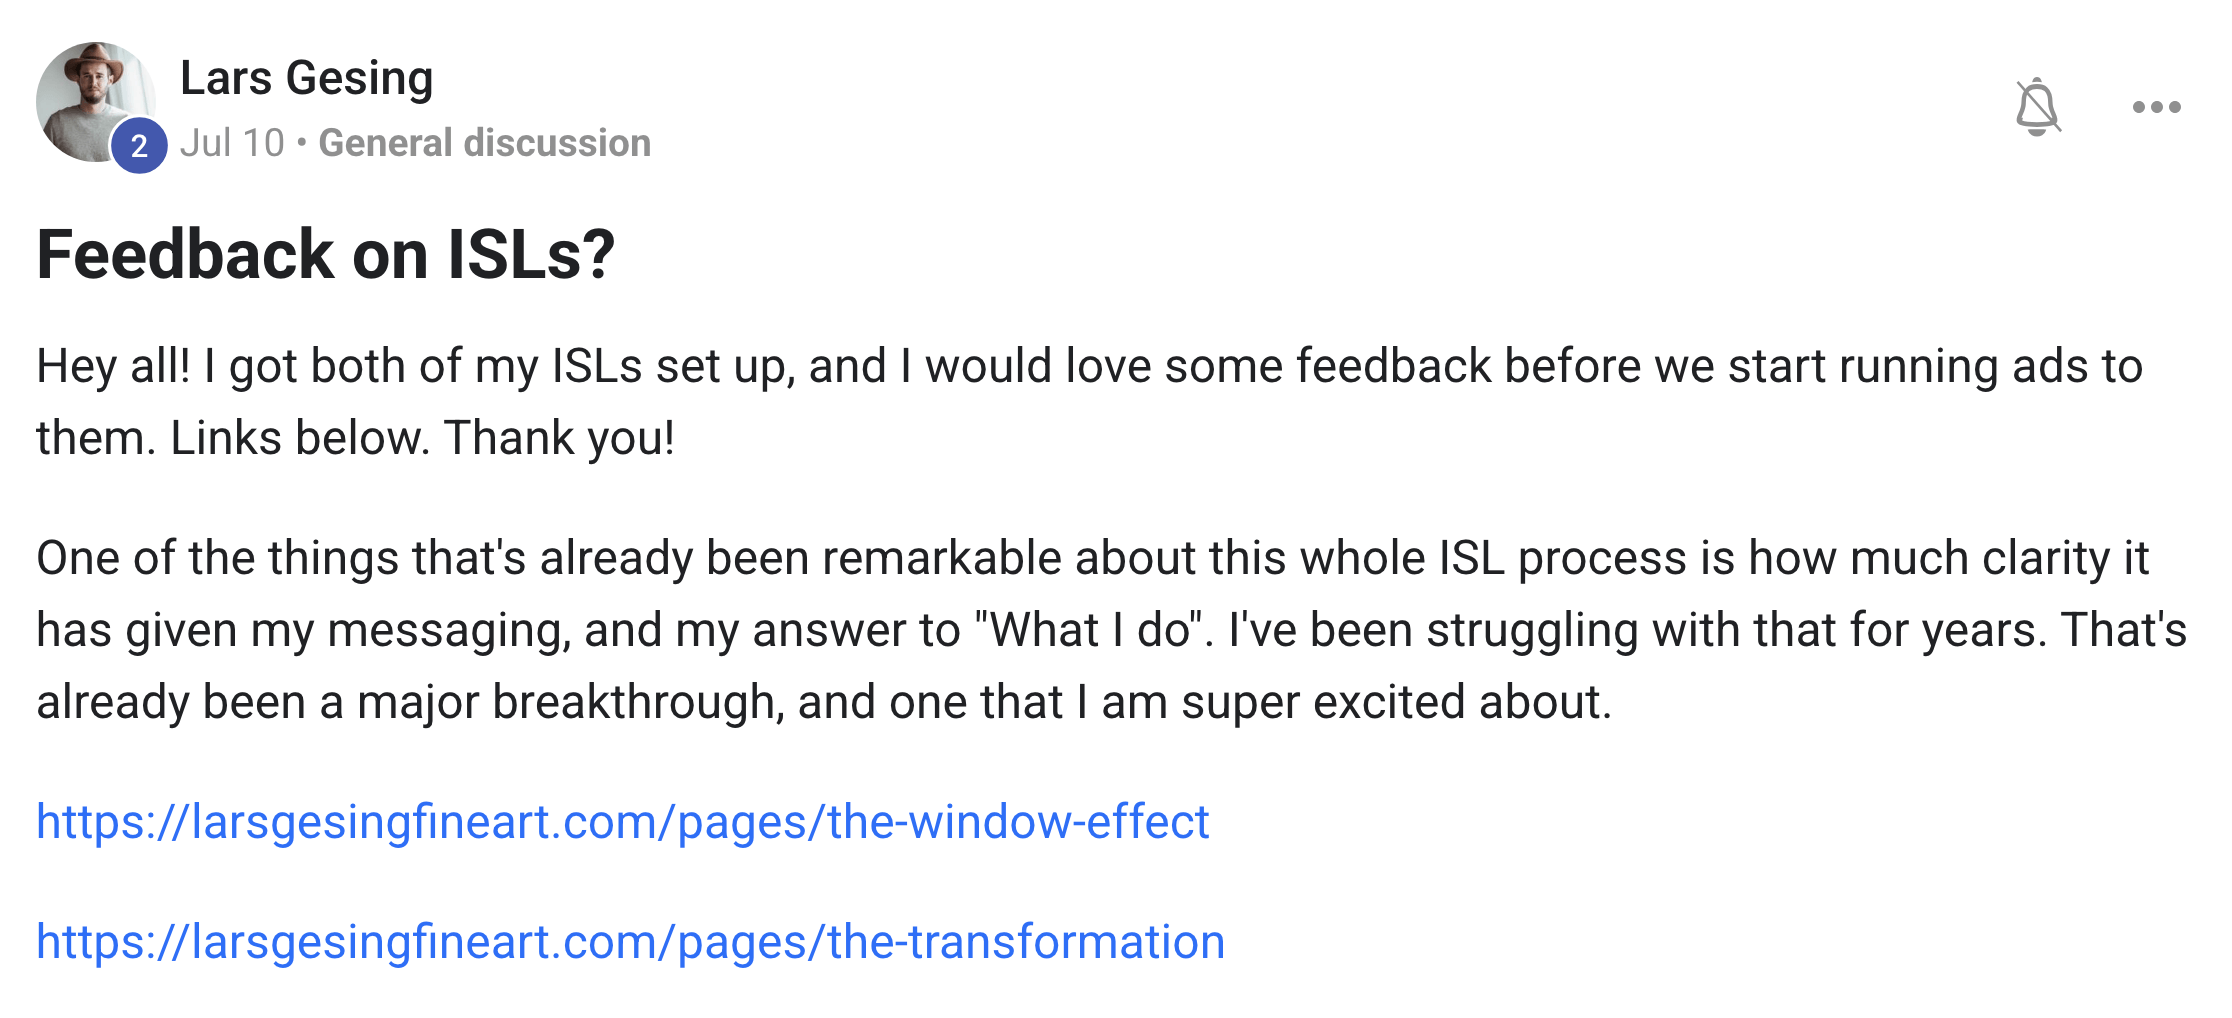
Task: Open the General discussion category
Action: (x=484, y=143)
